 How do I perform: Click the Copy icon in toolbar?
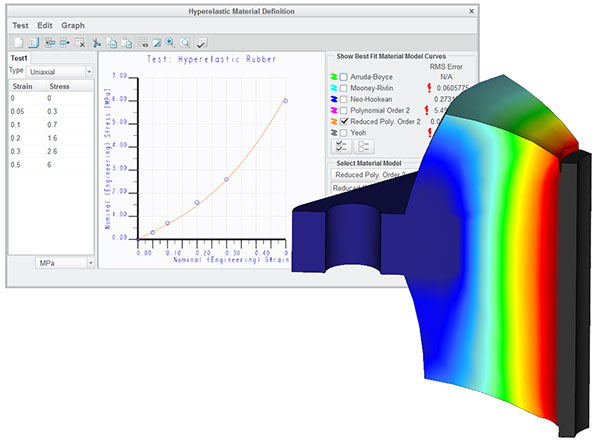point(112,43)
